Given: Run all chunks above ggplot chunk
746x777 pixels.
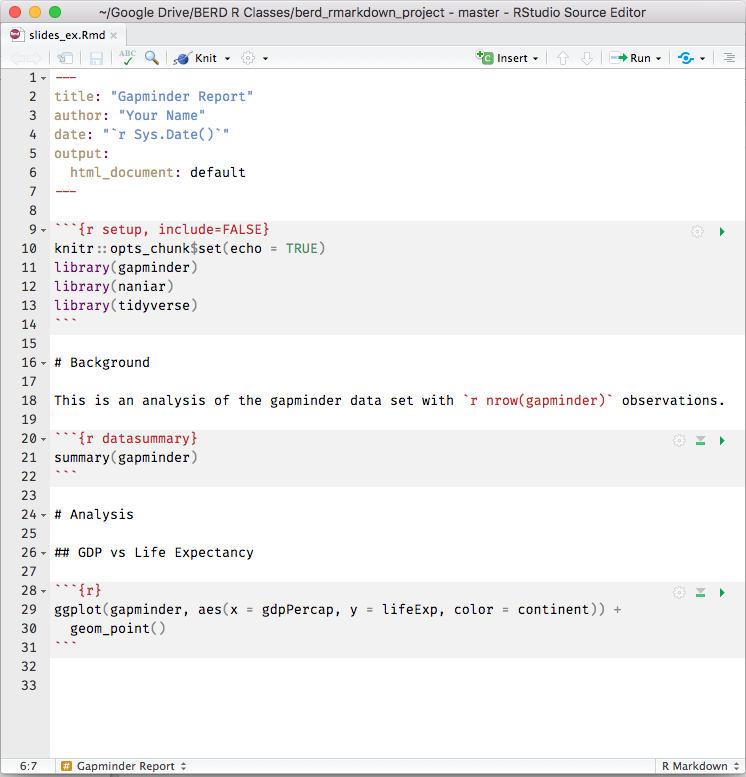Looking at the screenshot, I should coord(700,593).
